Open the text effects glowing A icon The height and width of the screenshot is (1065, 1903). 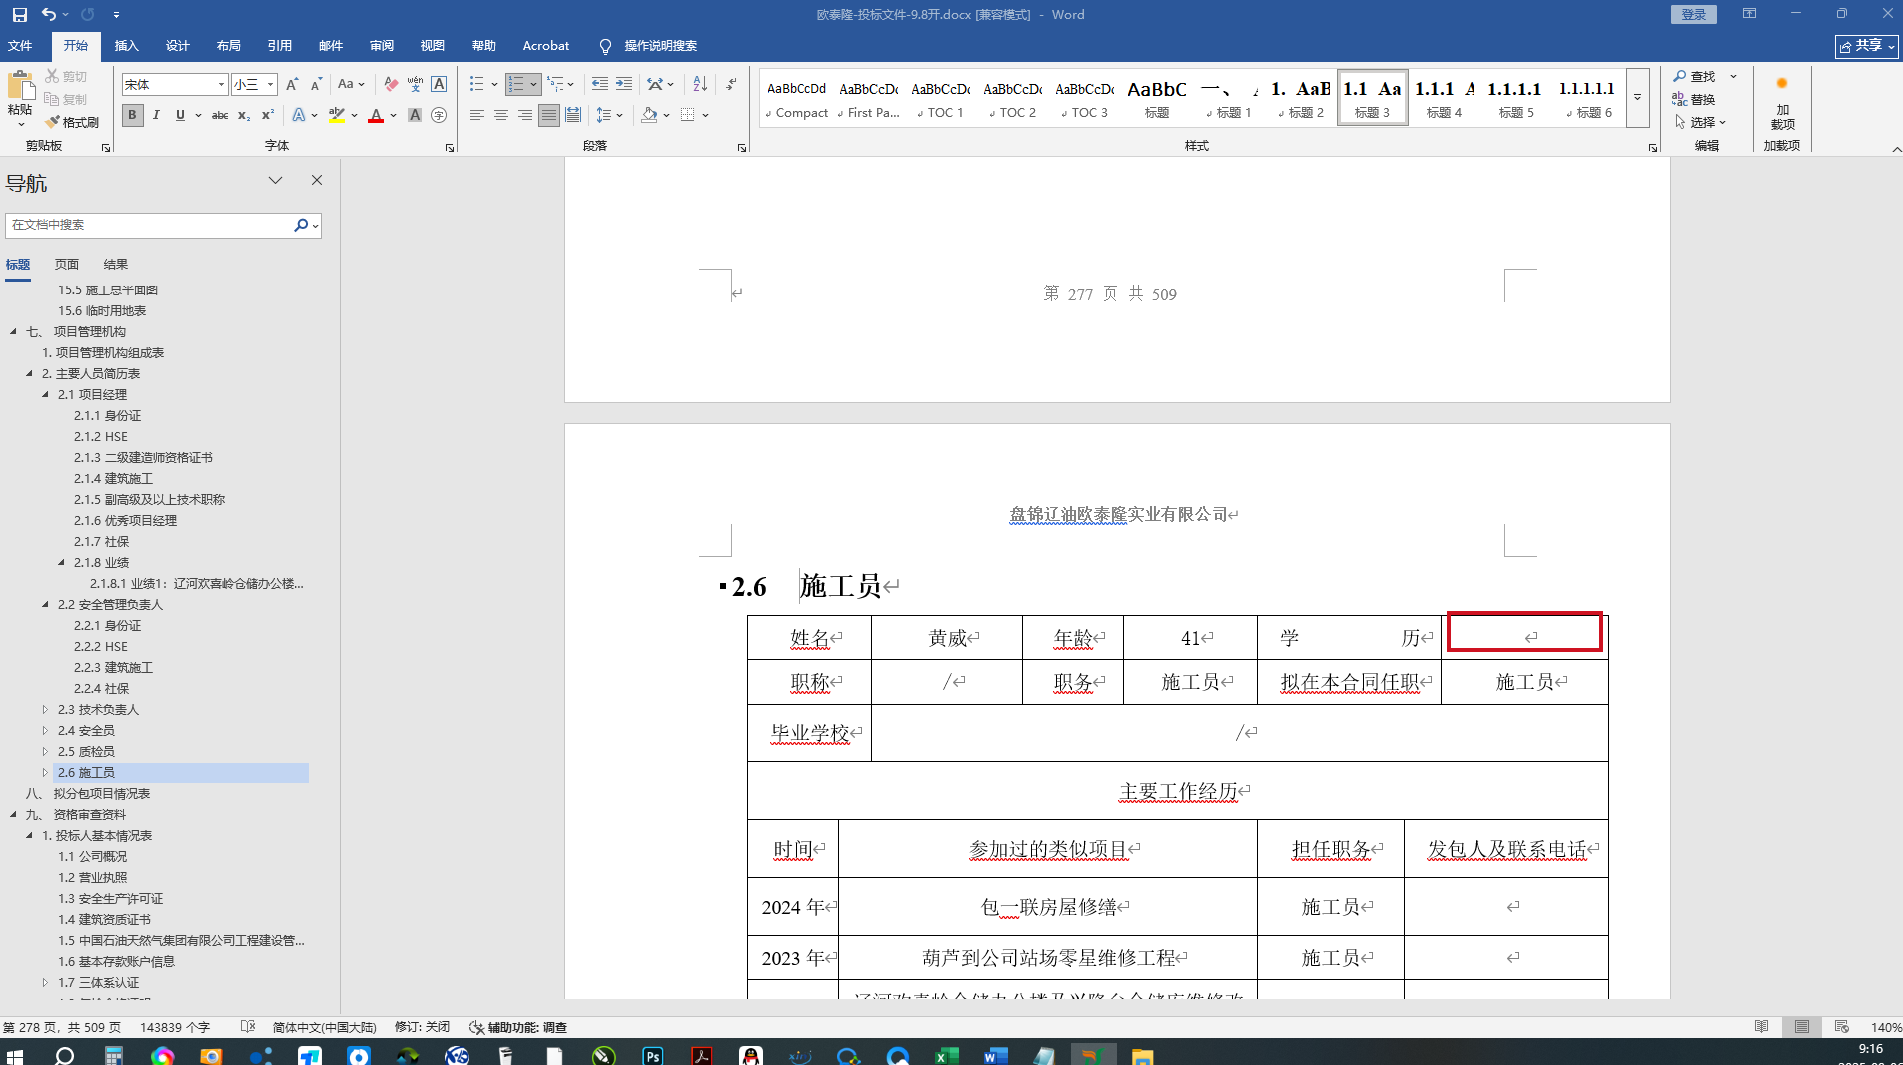pyautogui.click(x=299, y=115)
